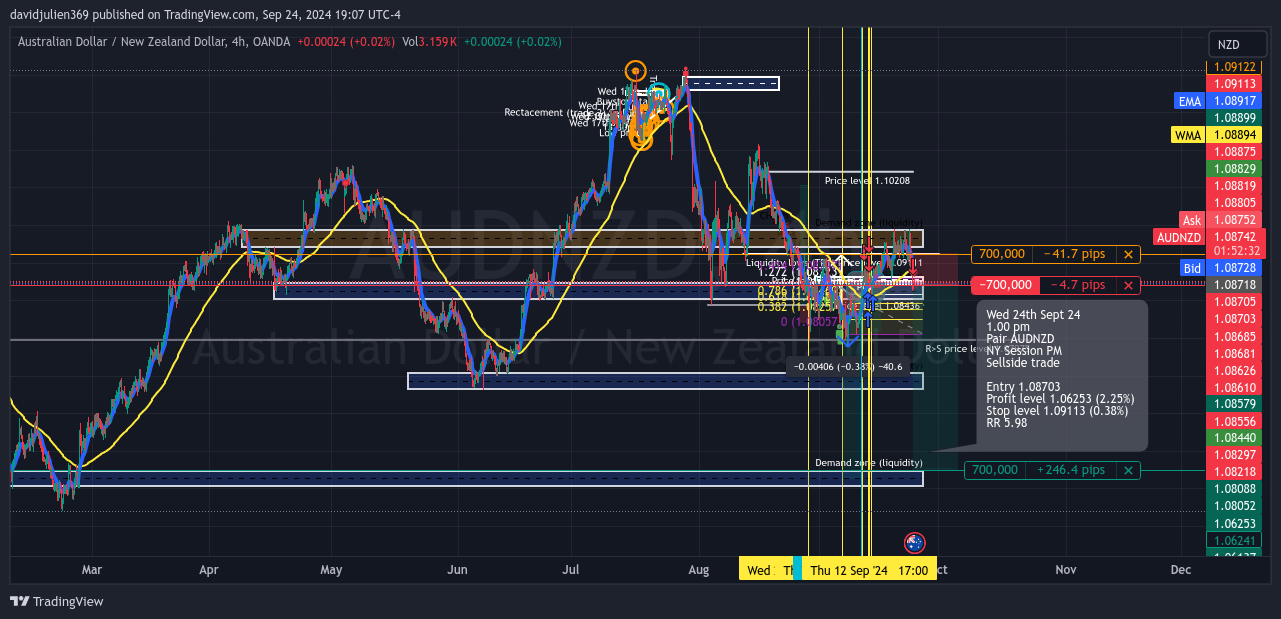Click the −41.7 pips order label
1281x619 pixels.
click(1074, 255)
